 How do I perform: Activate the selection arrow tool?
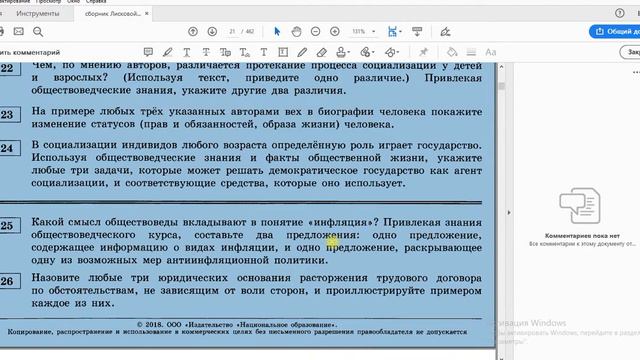[277, 31]
